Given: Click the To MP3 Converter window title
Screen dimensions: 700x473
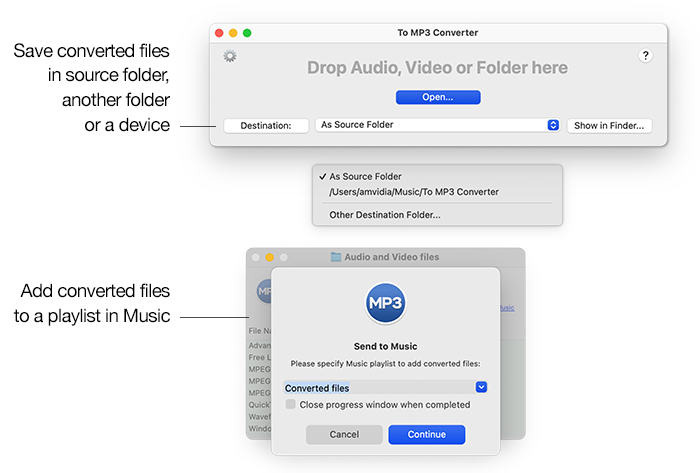Looking at the screenshot, I should pos(438,33).
